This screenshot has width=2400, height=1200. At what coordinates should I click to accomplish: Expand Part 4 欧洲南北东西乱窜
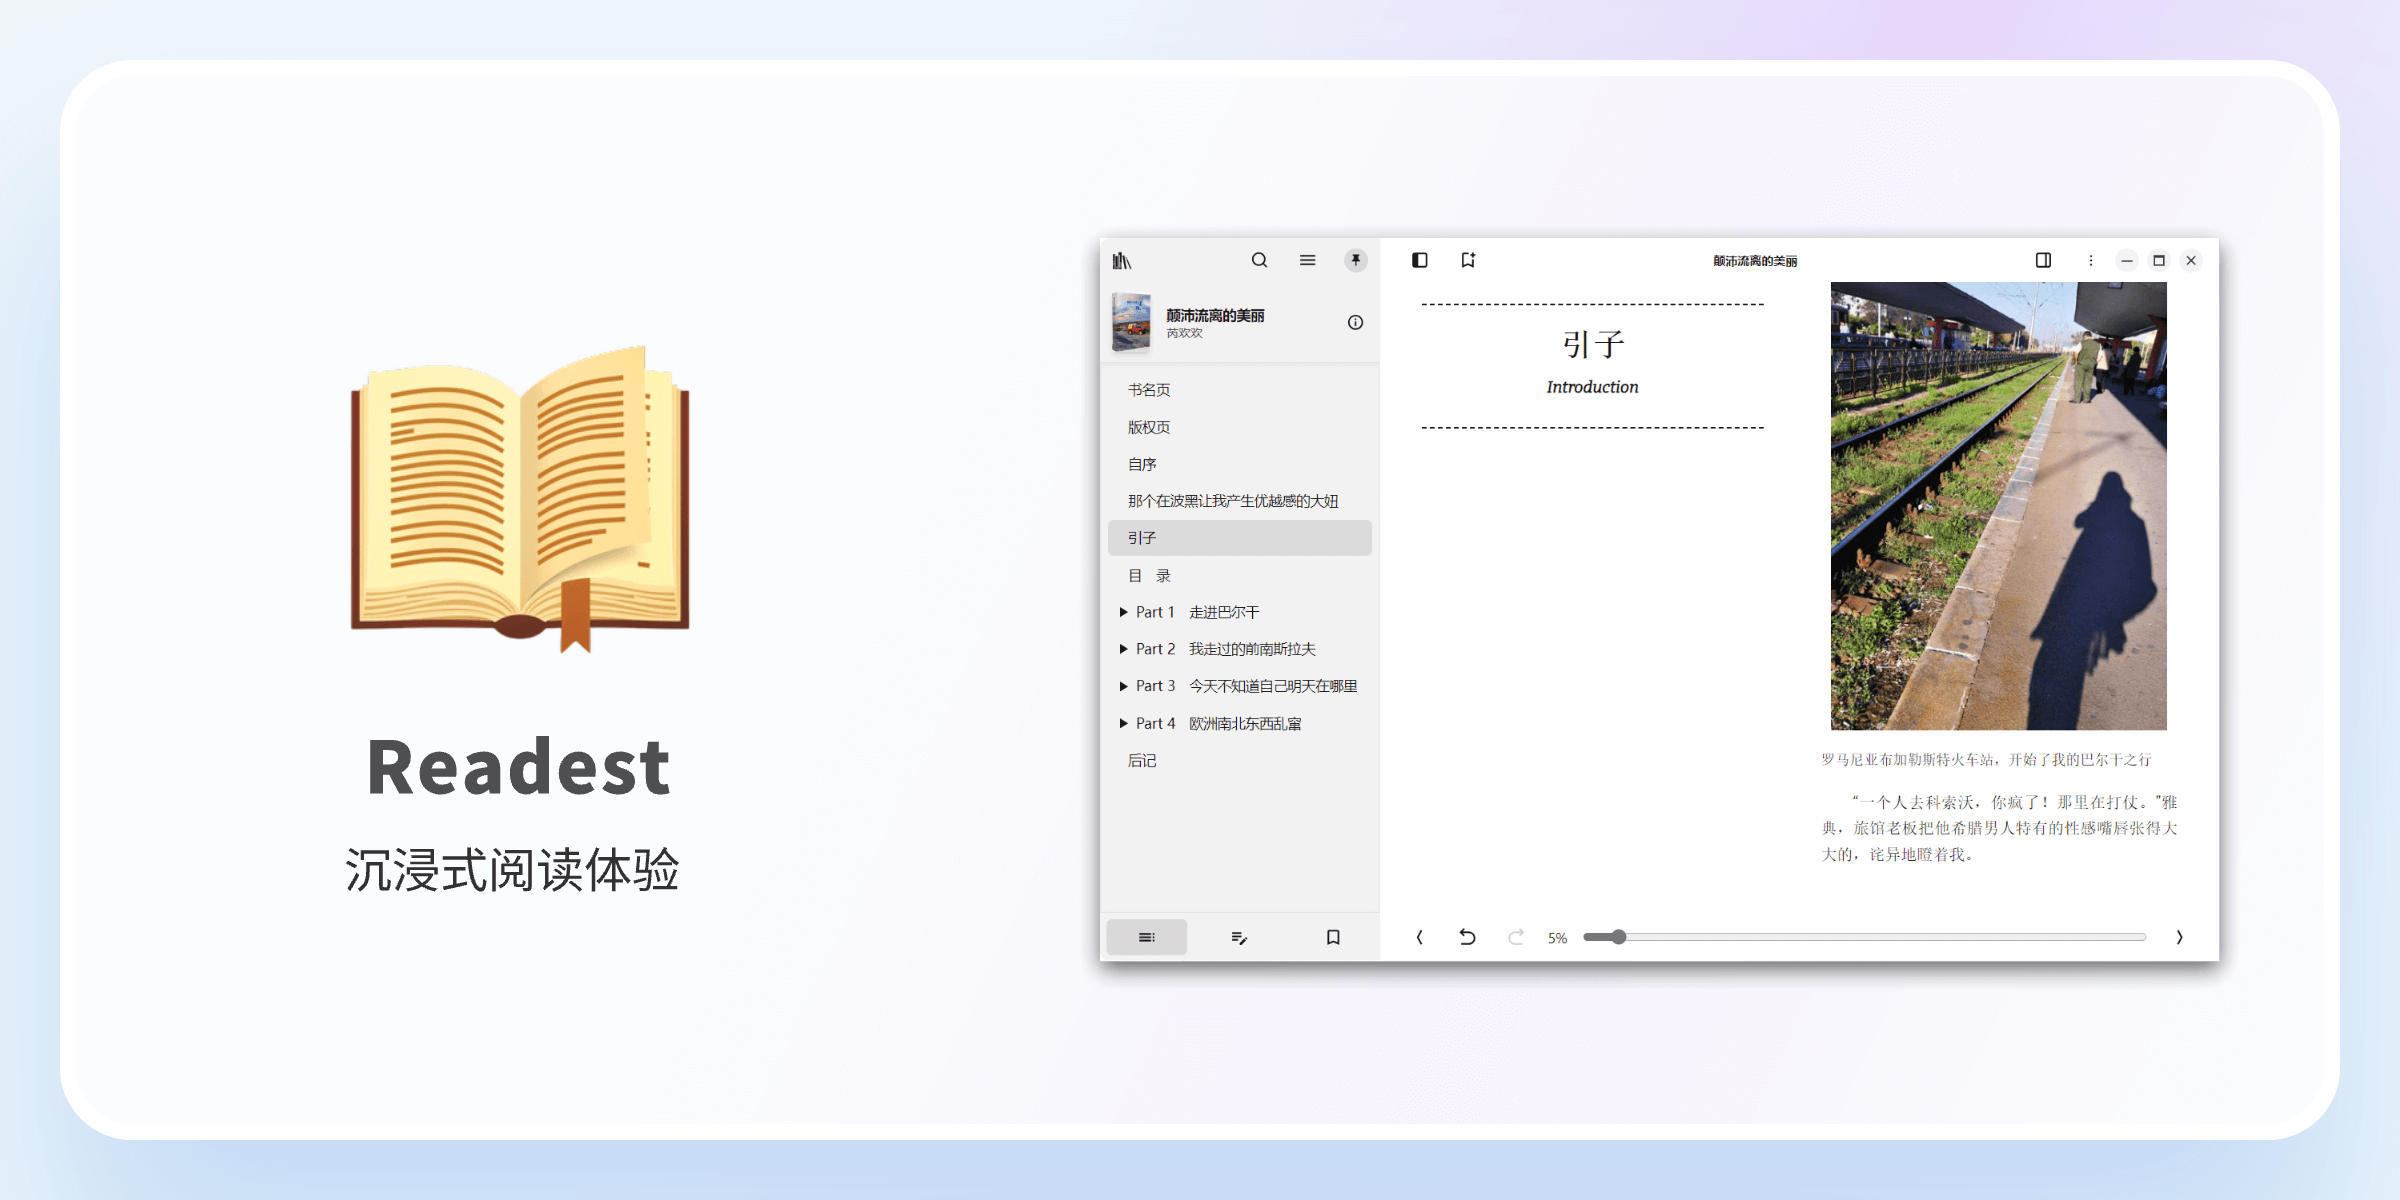[x=1123, y=723]
